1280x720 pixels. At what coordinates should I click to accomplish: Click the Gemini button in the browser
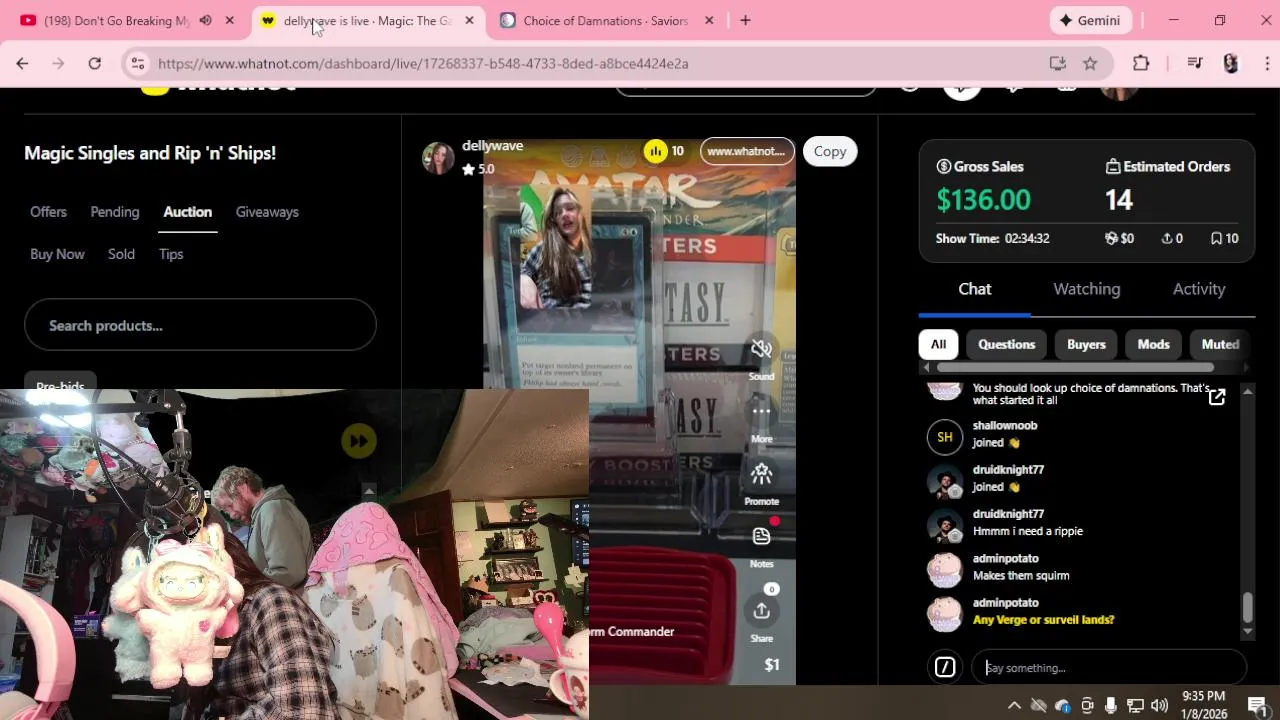(1091, 20)
